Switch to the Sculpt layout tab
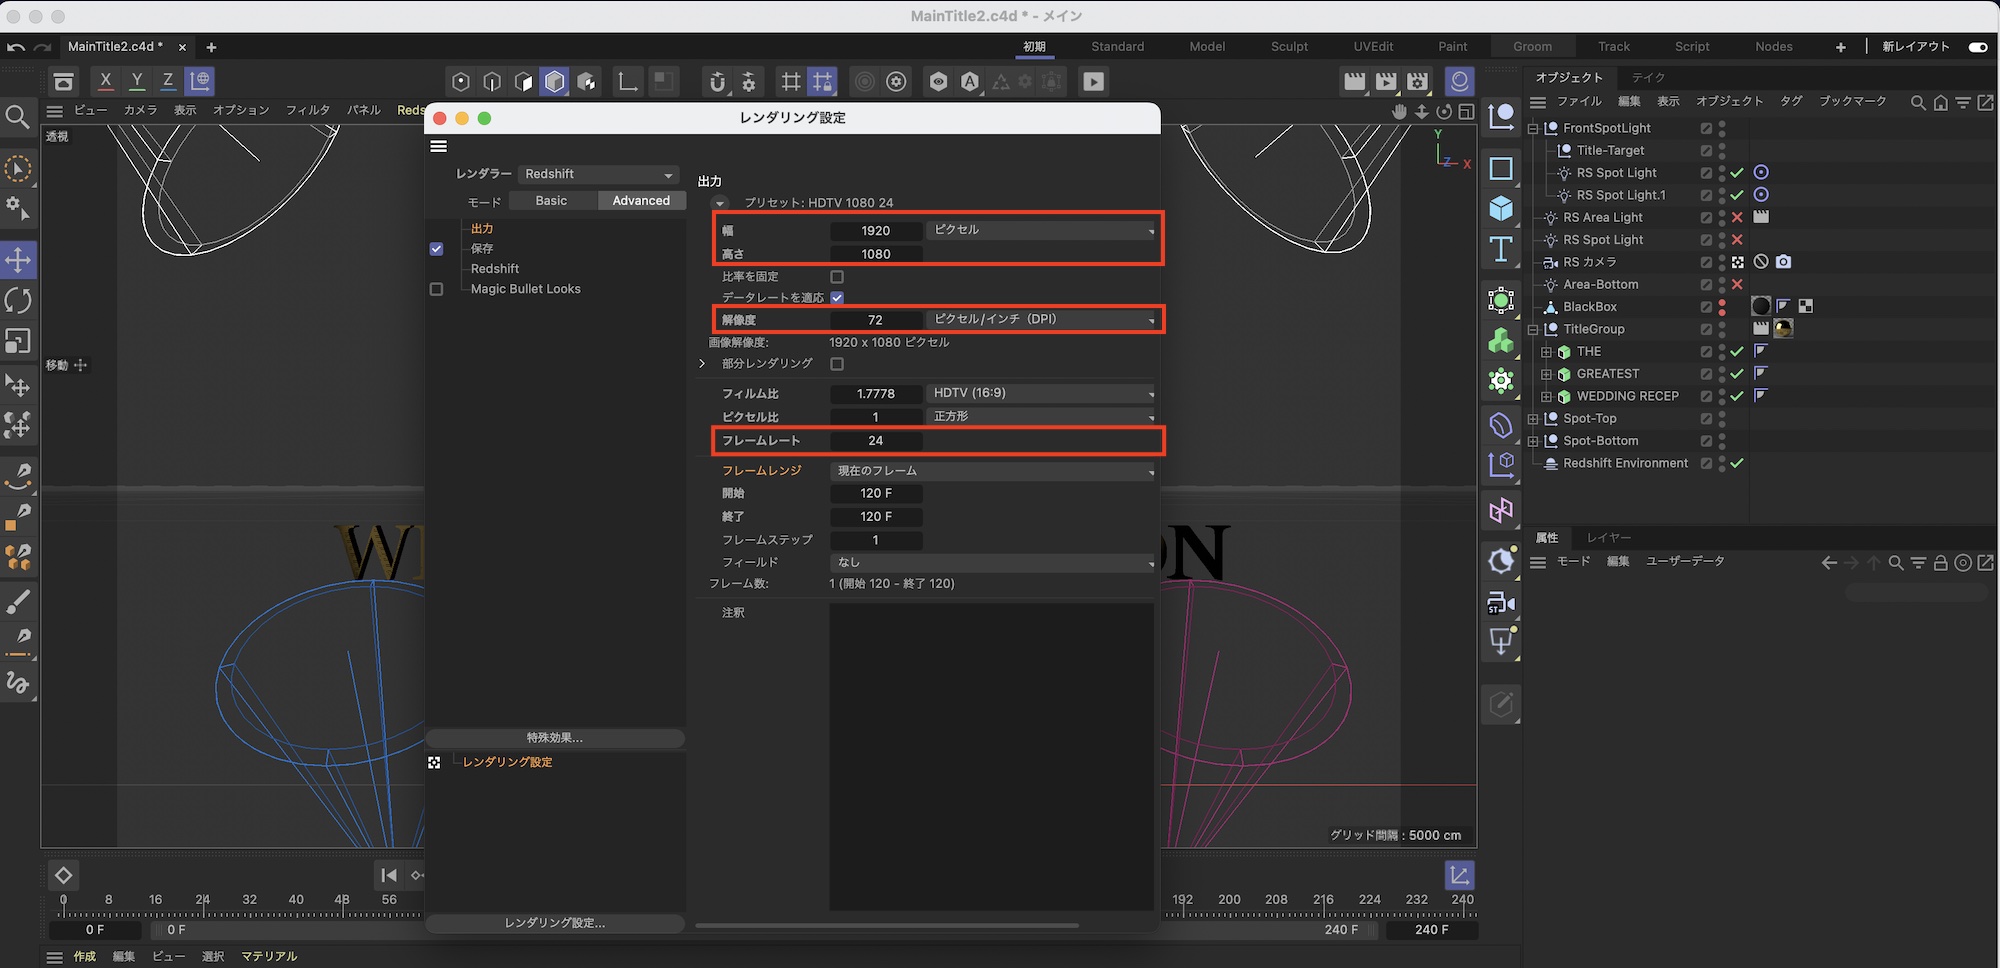 coord(1289,47)
